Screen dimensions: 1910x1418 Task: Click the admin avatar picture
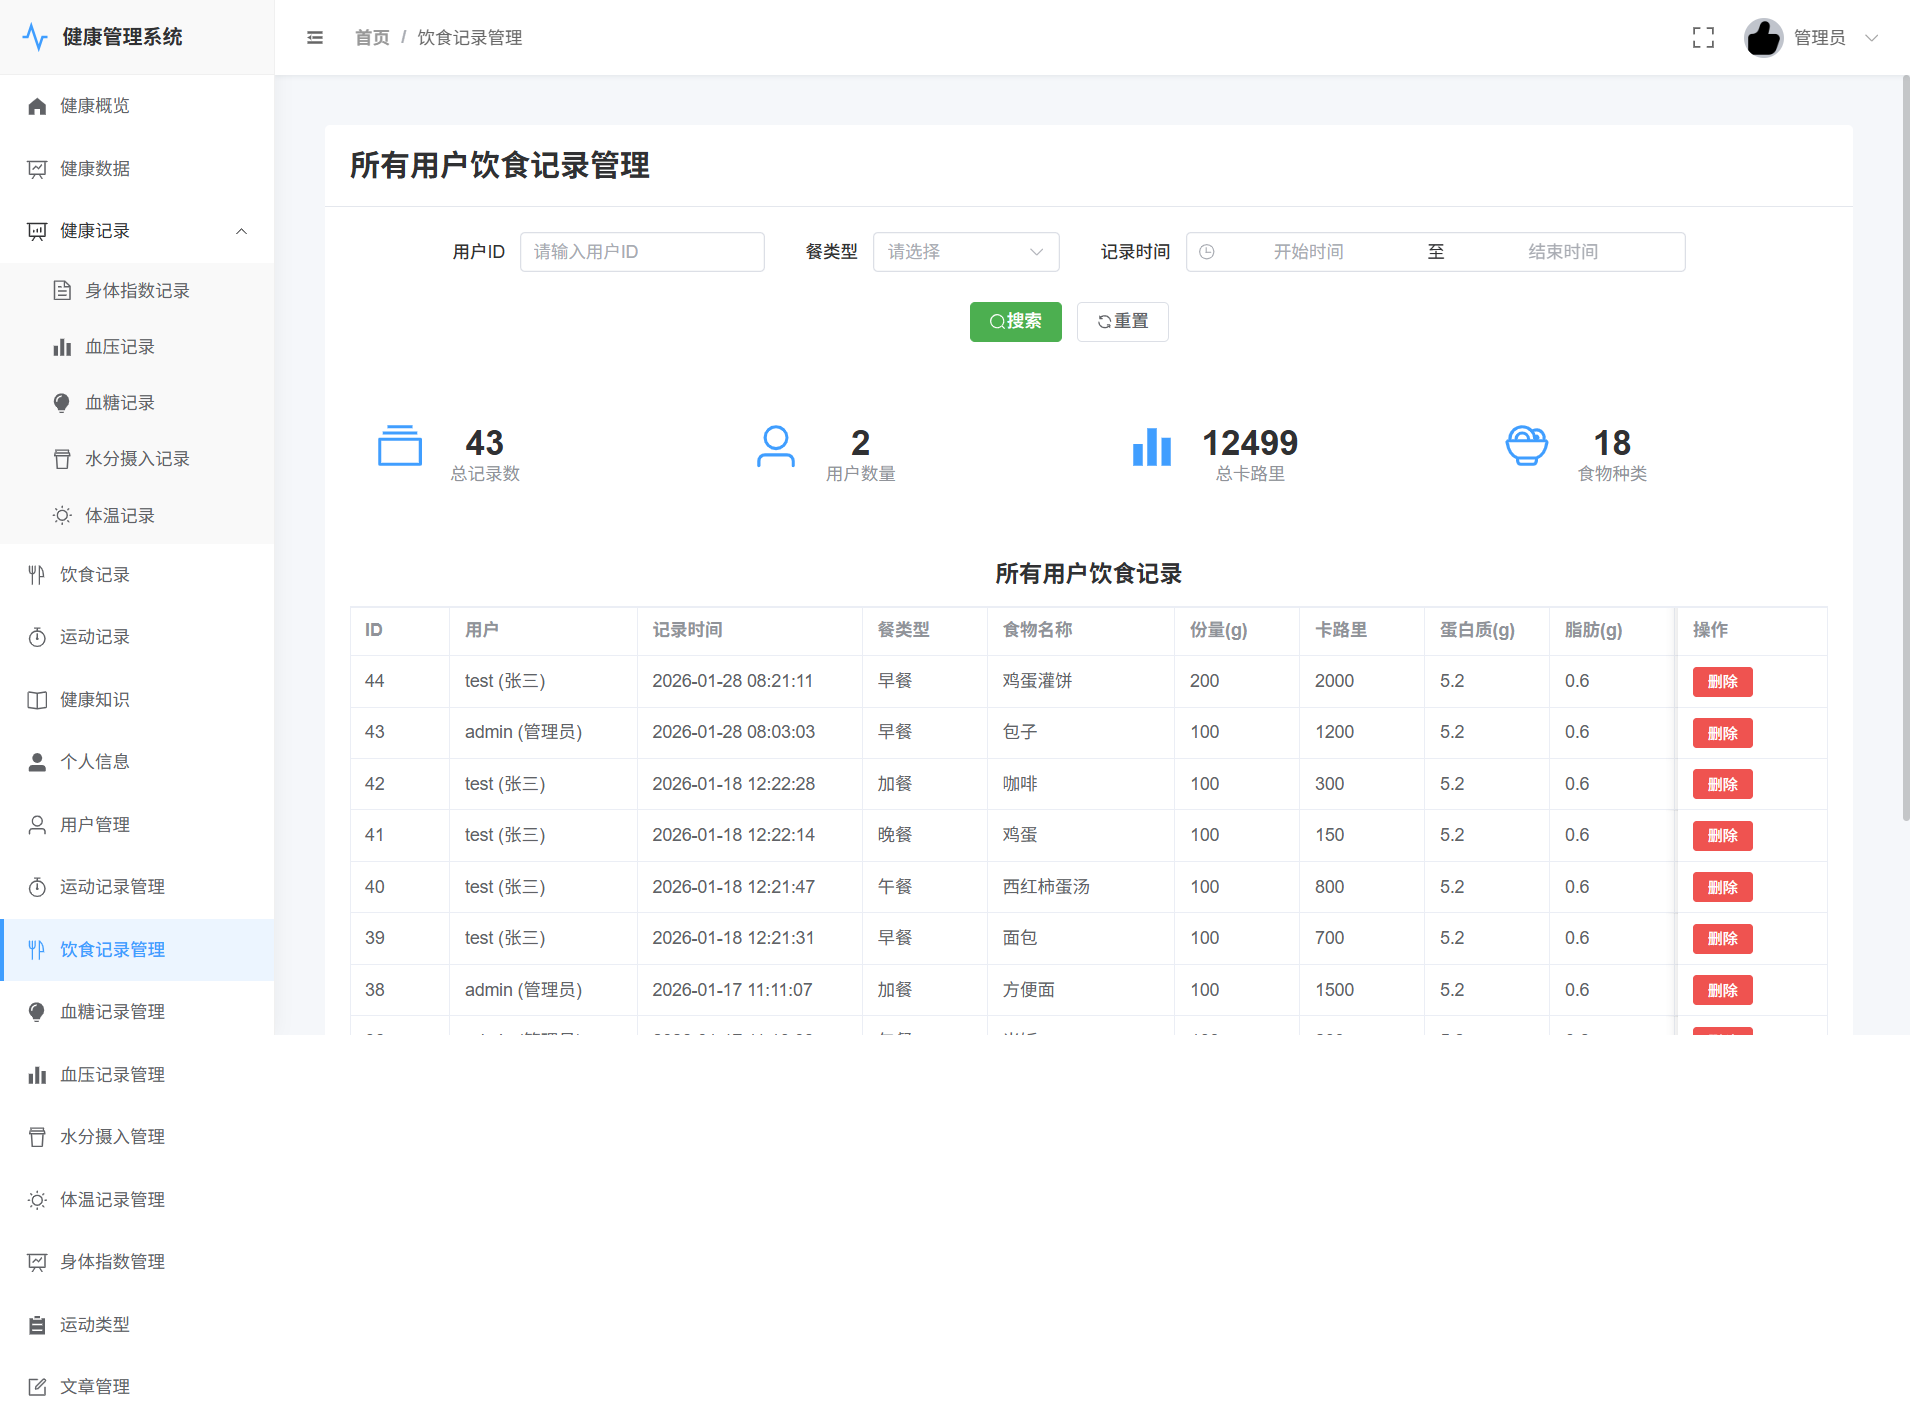pos(1763,38)
